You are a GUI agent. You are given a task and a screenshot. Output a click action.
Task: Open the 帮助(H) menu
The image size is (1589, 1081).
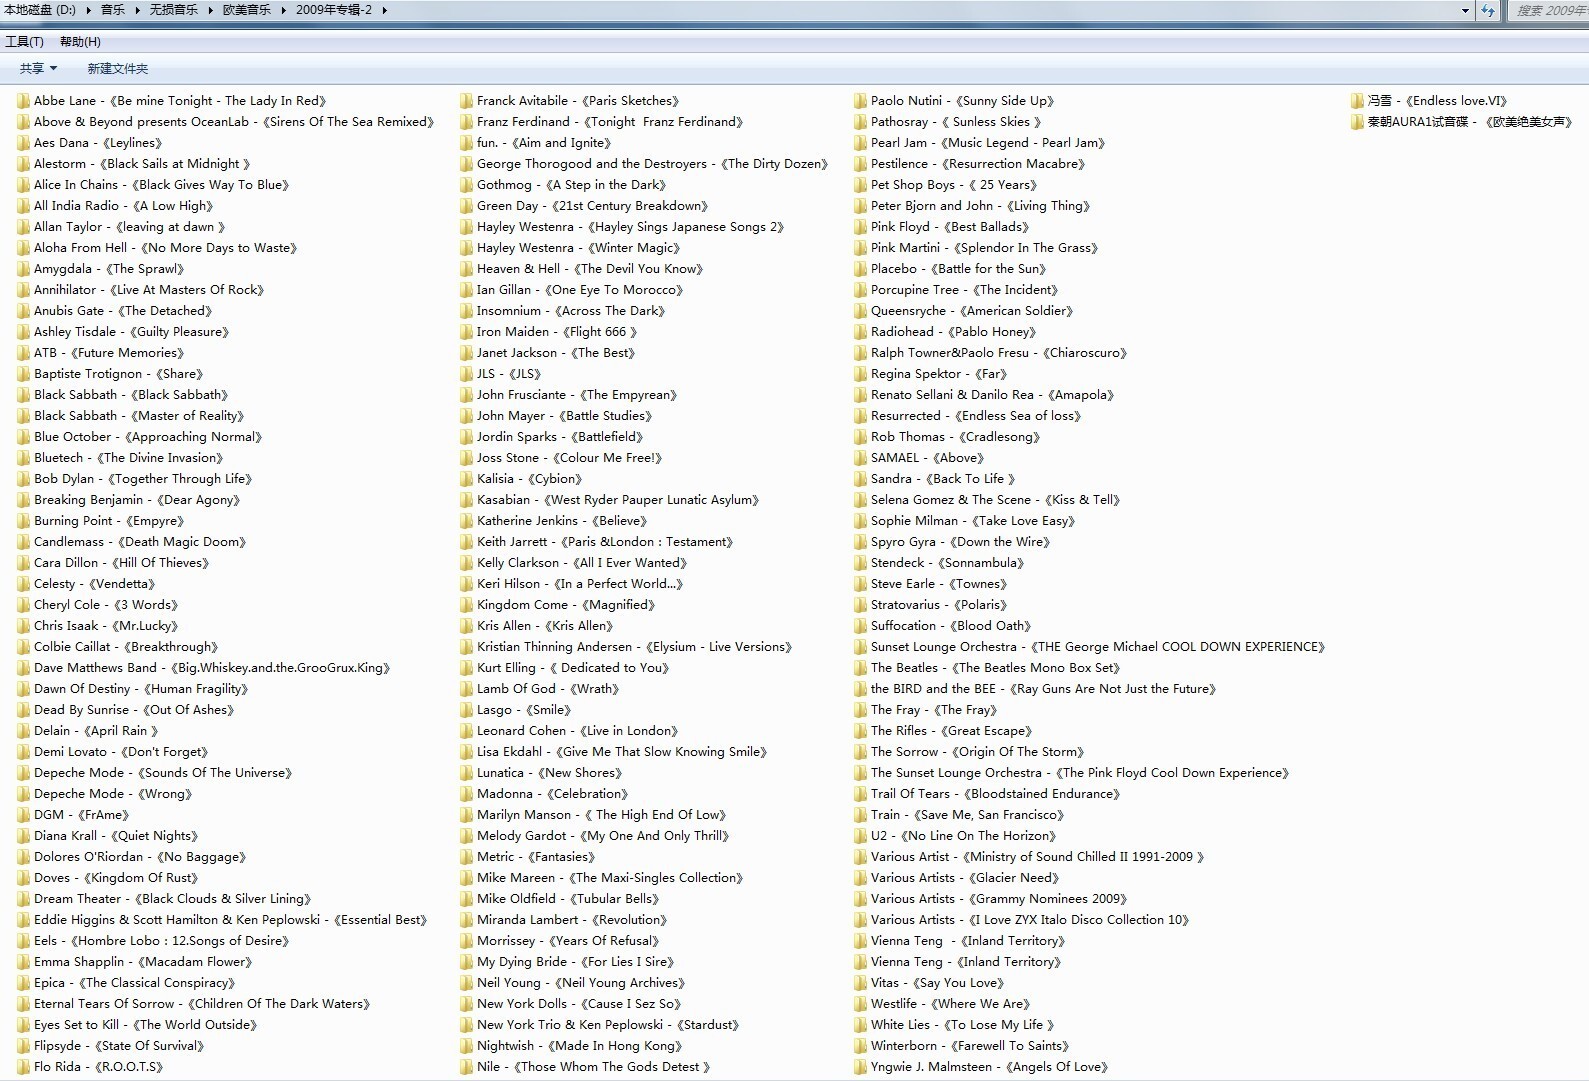point(80,42)
